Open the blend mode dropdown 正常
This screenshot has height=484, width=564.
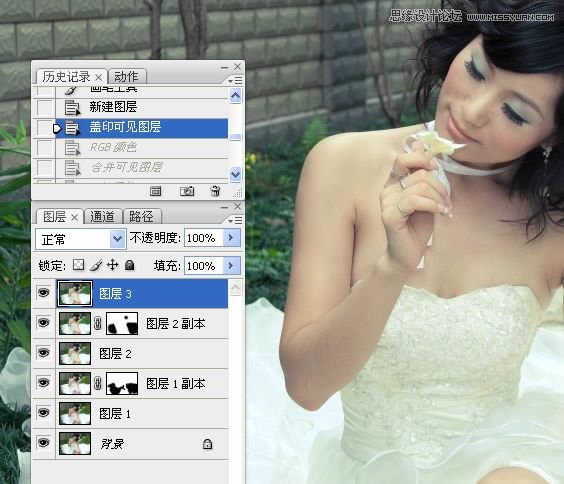point(81,239)
